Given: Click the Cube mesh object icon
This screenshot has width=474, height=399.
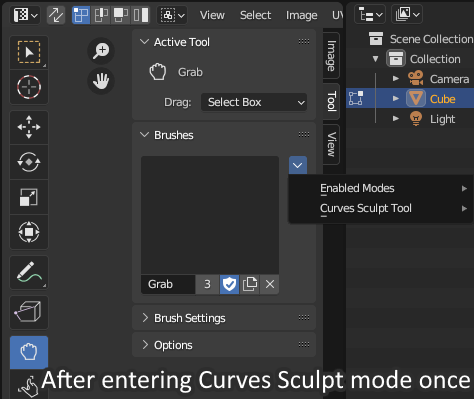Looking at the screenshot, I should tap(416, 99).
